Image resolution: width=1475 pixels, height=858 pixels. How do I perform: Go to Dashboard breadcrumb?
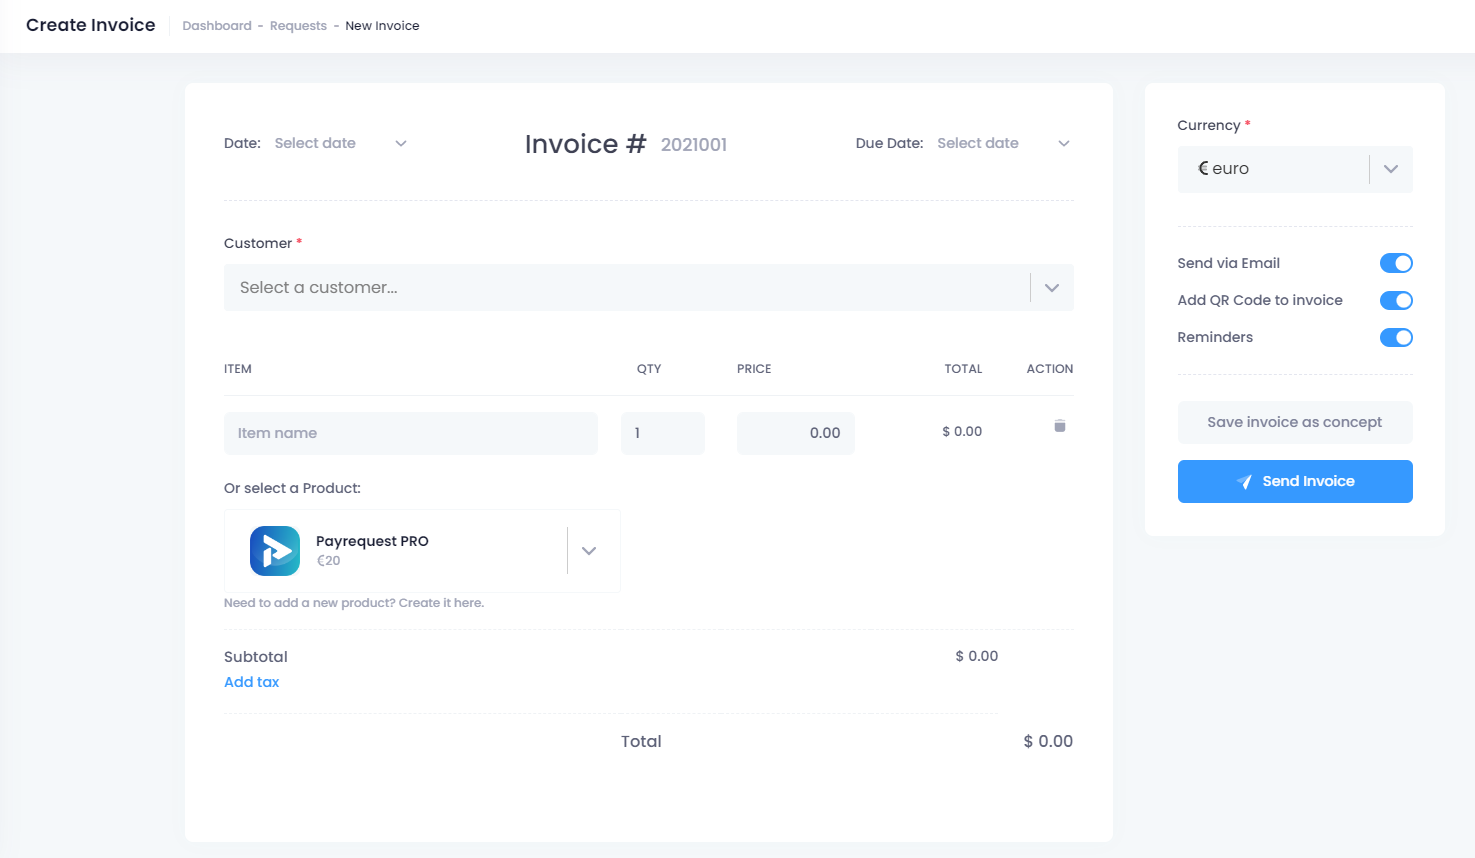[x=217, y=26]
